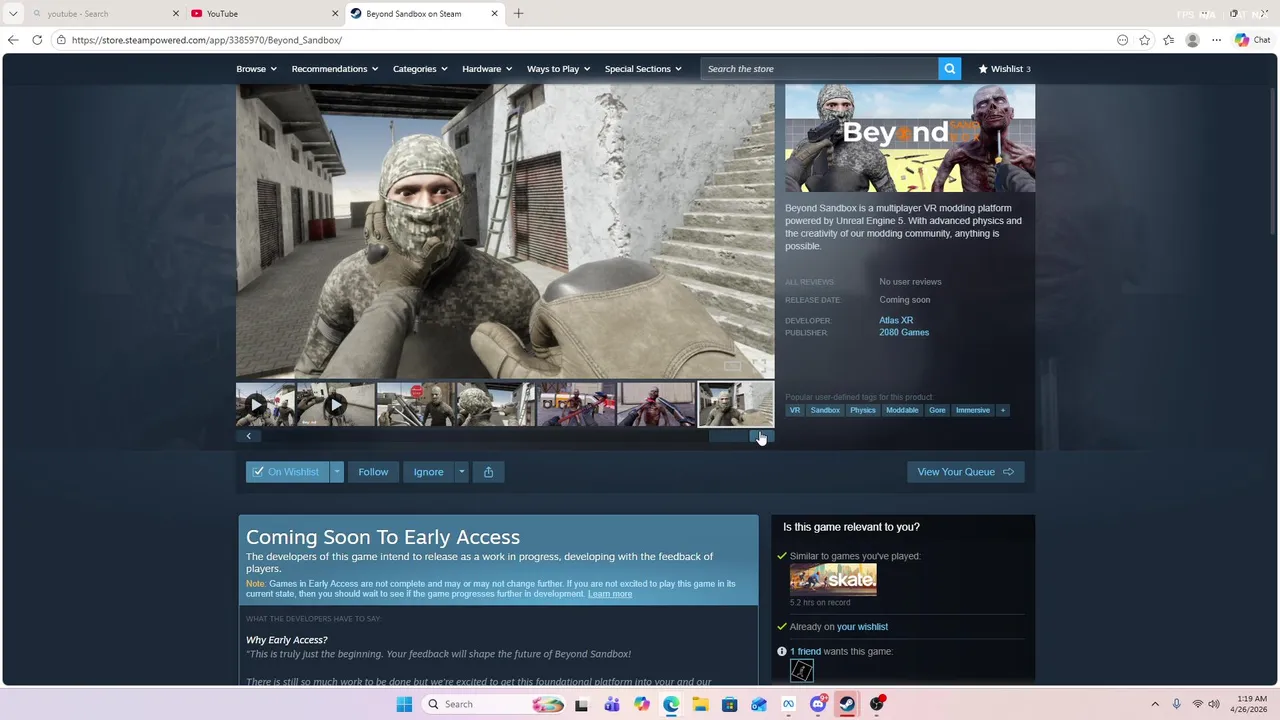Open the favorites list icon
The height and width of the screenshot is (720, 1280).
(1168, 40)
